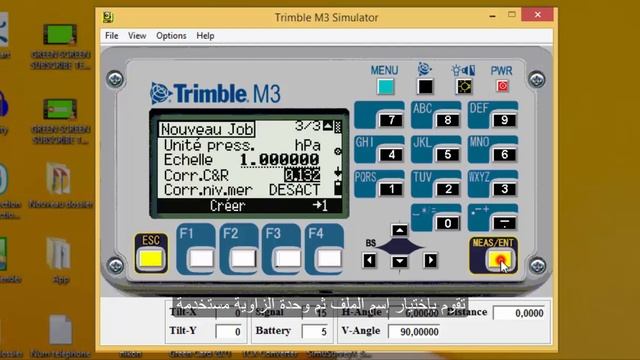This screenshot has height=360, width=640.
Task: Click keypad key 9 DEF
Action: [x=504, y=120]
